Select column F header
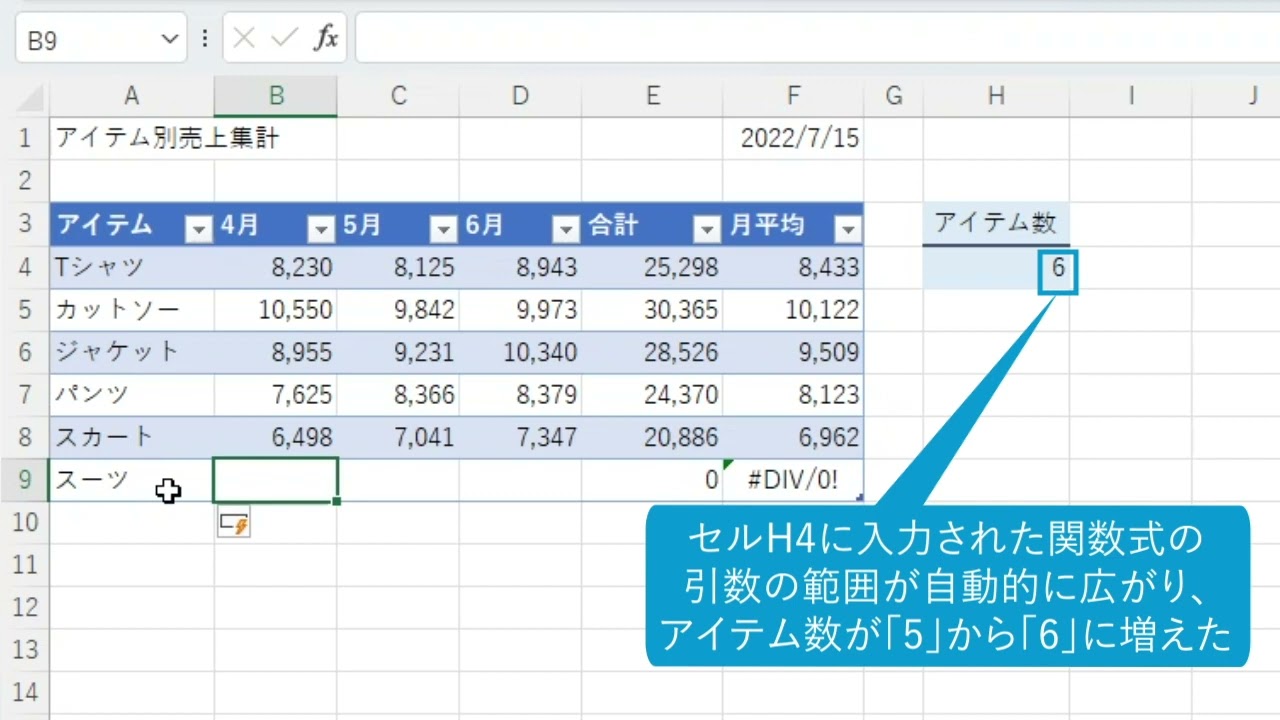 793,96
